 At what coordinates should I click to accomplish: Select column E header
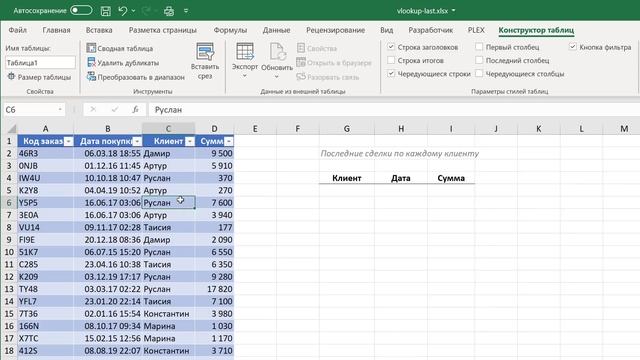(255, 129)
